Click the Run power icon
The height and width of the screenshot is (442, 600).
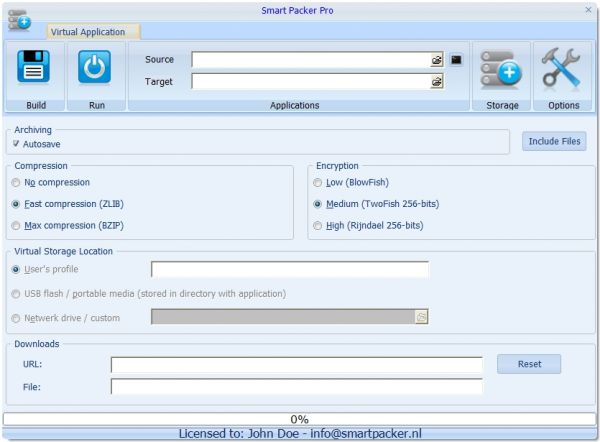pyautogui.click(x=95, y=66)
